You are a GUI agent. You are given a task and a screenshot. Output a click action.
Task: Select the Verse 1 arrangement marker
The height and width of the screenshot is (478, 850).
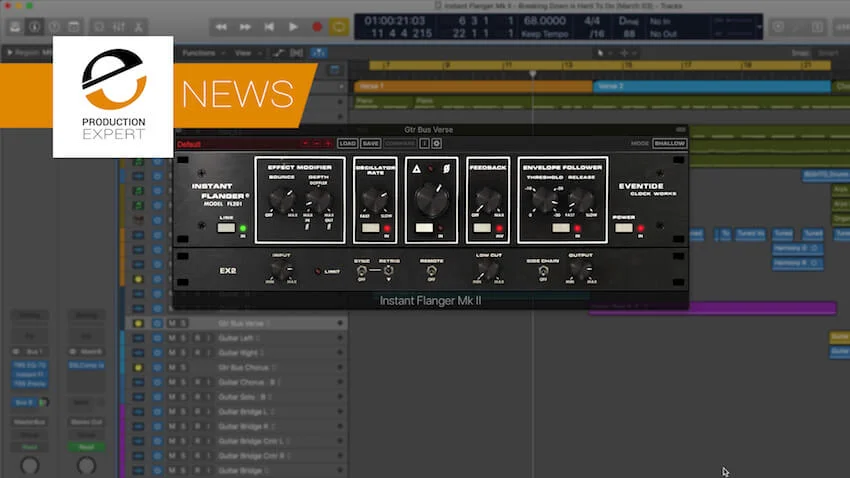coord(474,86)
